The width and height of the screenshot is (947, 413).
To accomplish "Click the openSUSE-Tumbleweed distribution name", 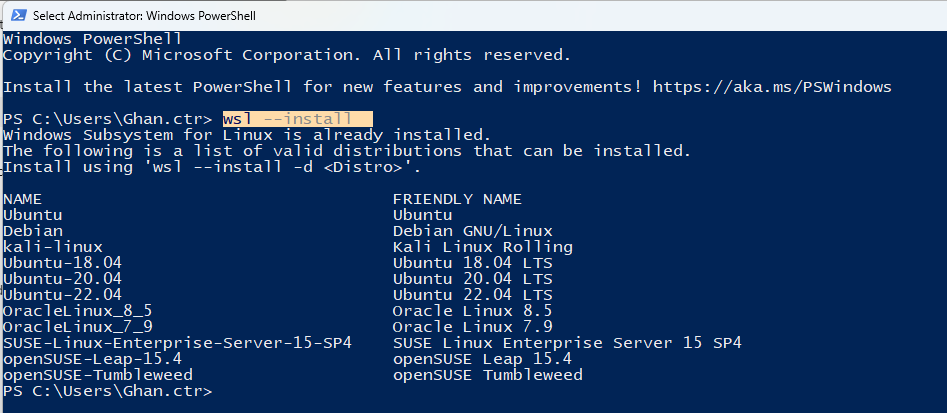I will pos(97,375).
